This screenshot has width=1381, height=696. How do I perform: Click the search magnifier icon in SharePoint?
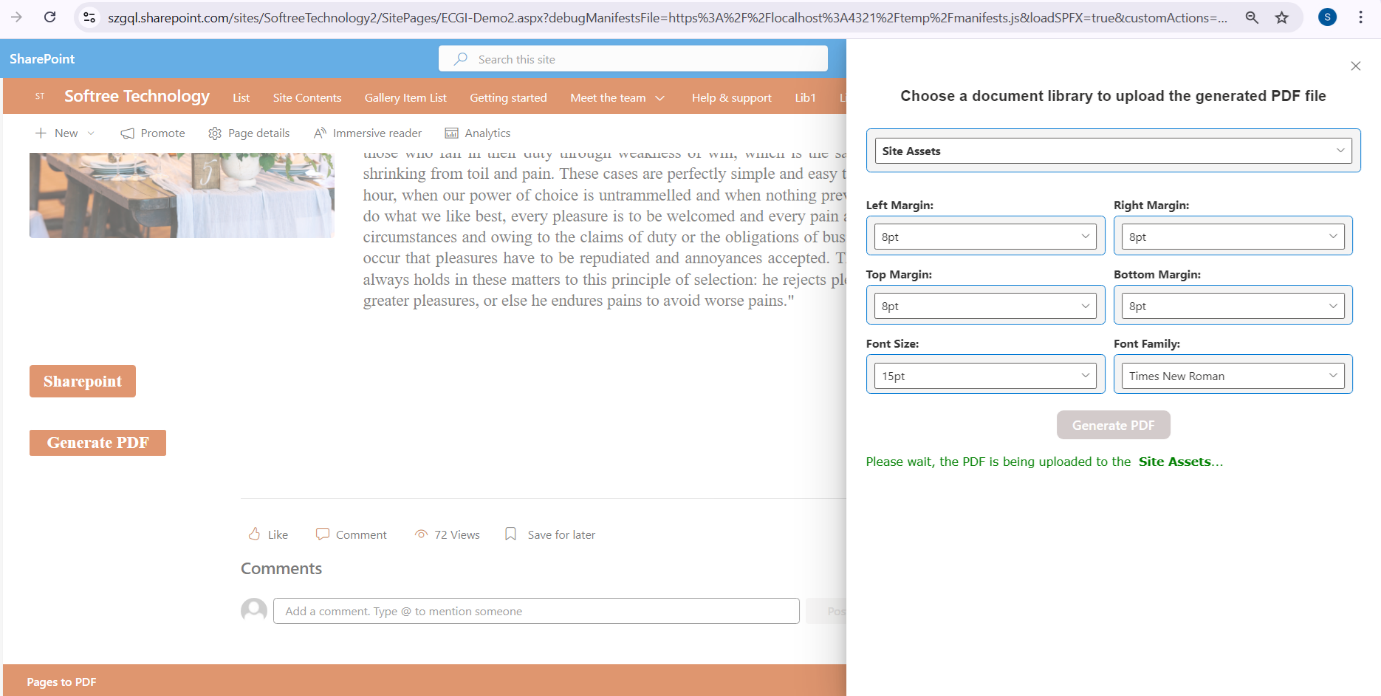[x=461, y=59]
